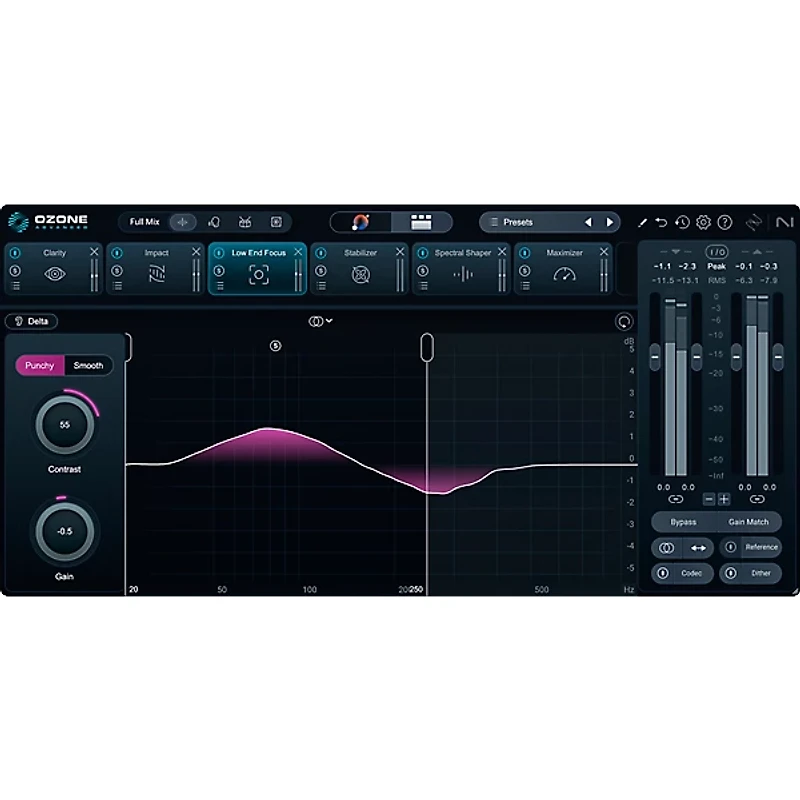Click the 250 Hz crossover handle

[x=427, y=348]
